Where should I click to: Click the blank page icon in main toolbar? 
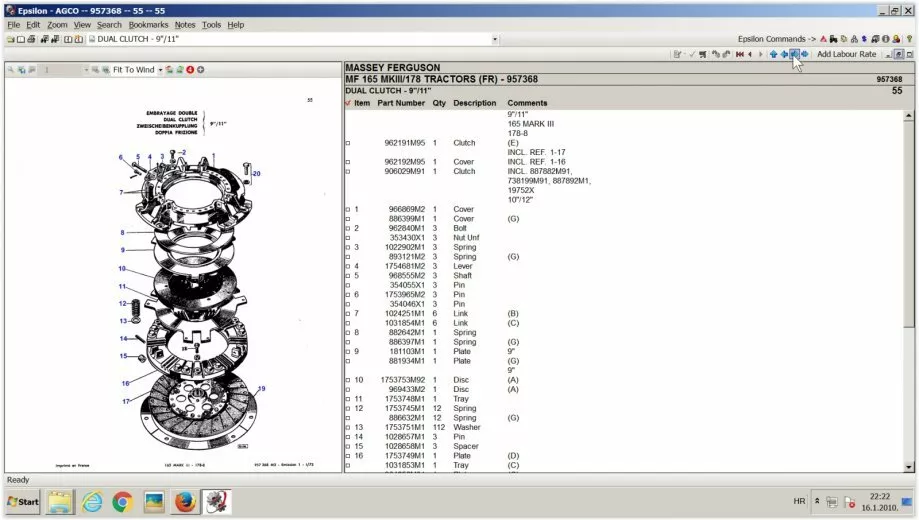[21, 39]
